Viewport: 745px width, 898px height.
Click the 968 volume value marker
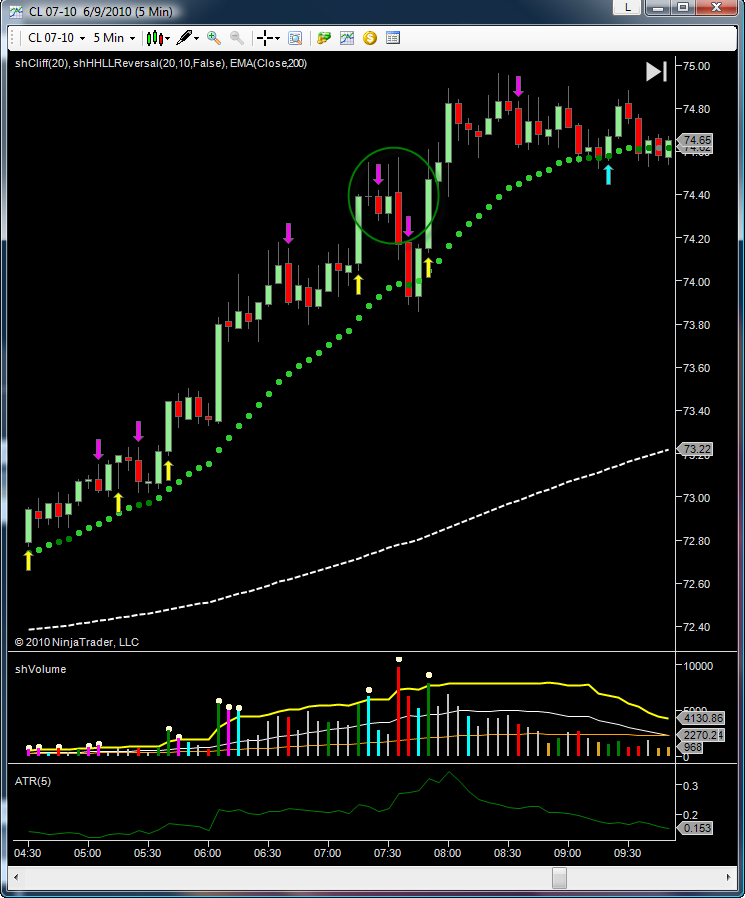click(x=690, y=747)
